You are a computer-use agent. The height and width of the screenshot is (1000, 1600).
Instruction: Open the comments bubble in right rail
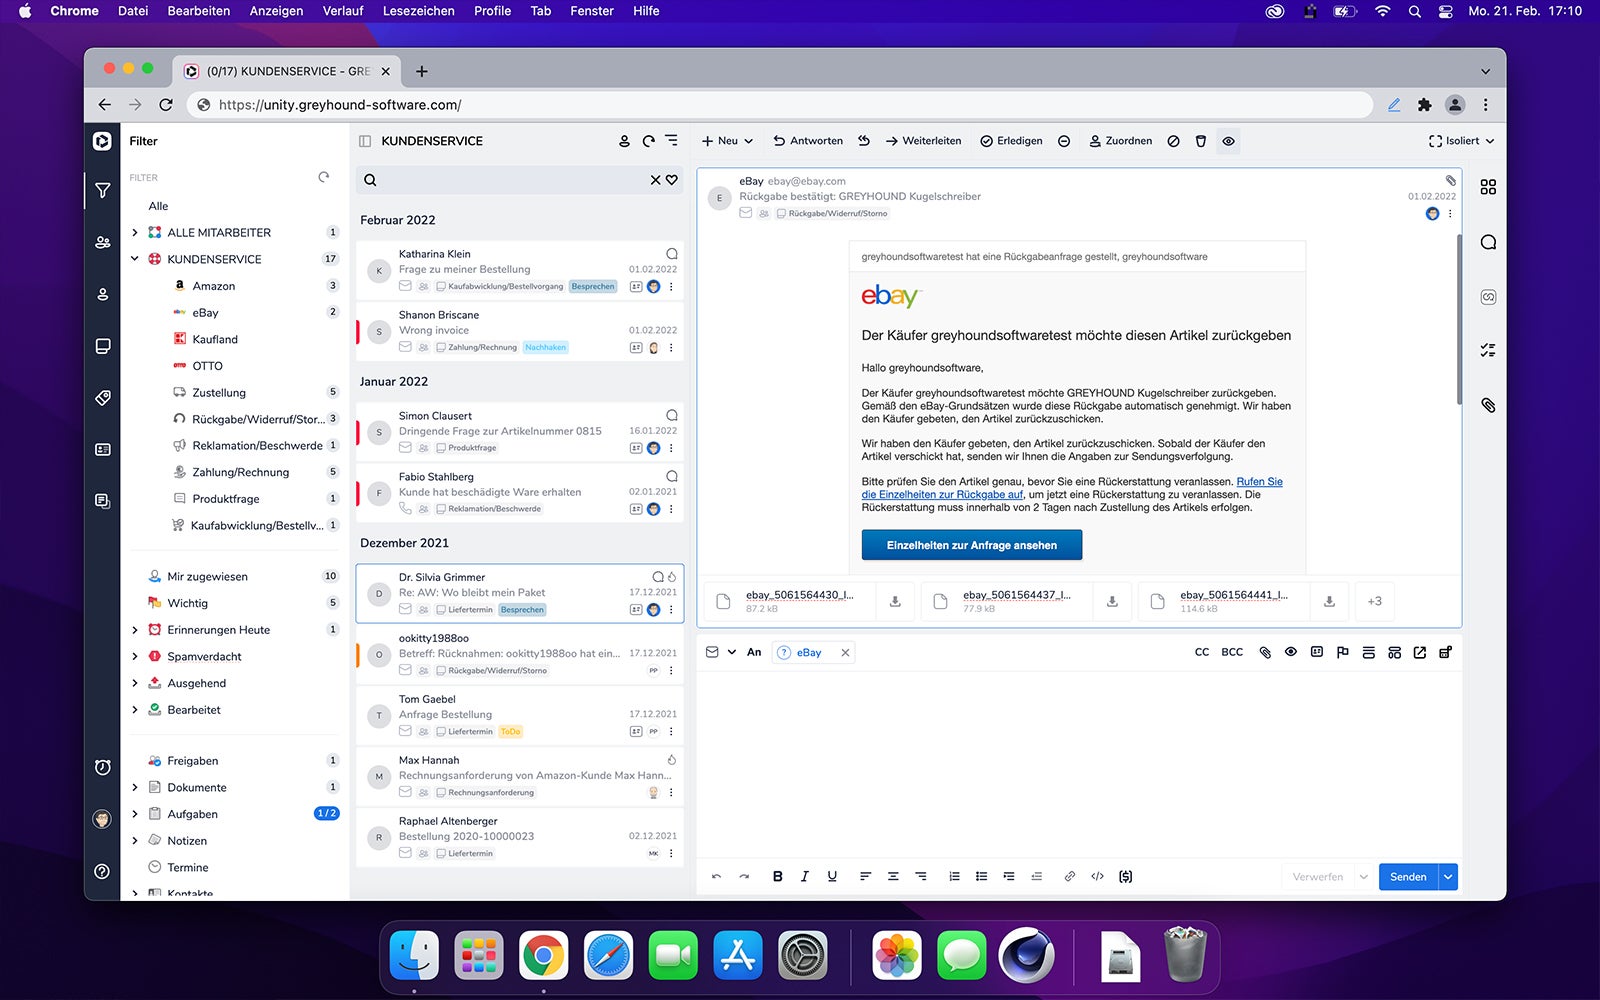coord(1488,242)
